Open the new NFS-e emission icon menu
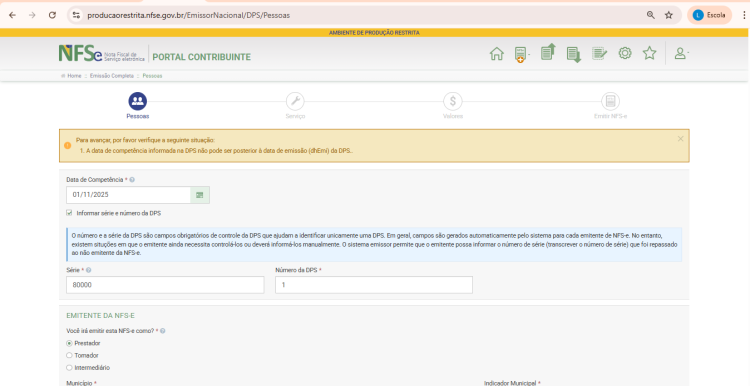 pyautogui.click(x=521, y=54)
